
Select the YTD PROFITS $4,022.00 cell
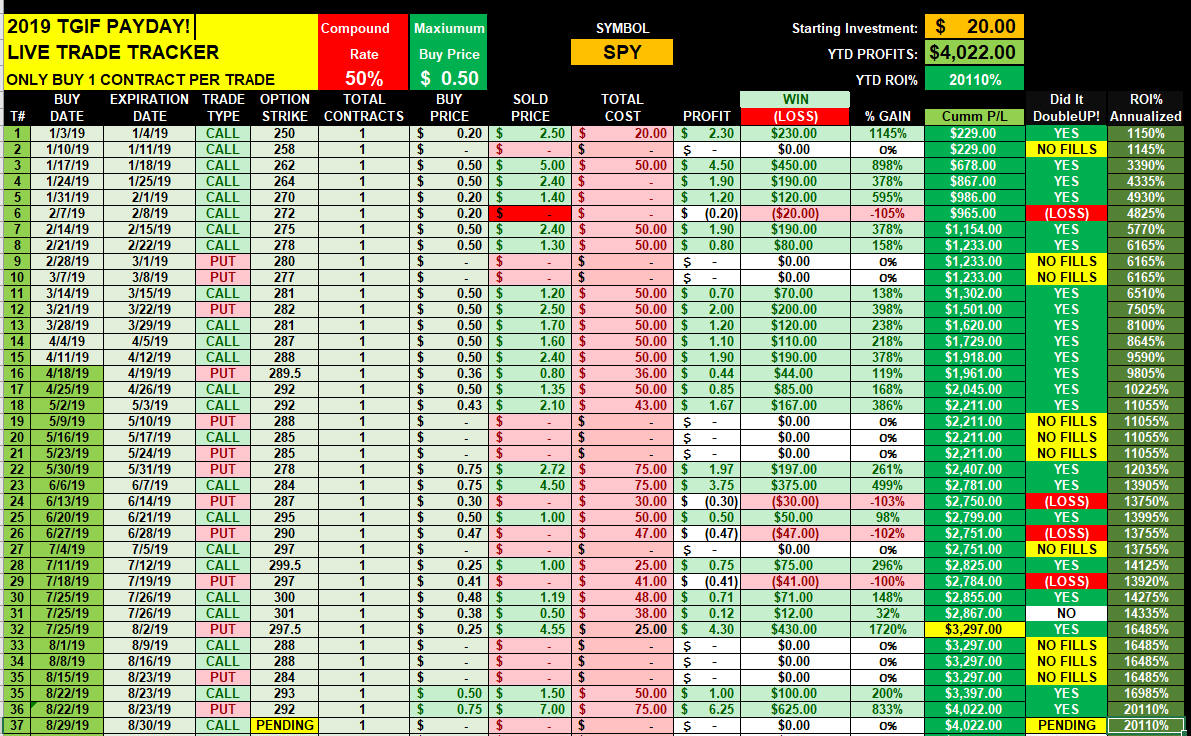(974, 52)
